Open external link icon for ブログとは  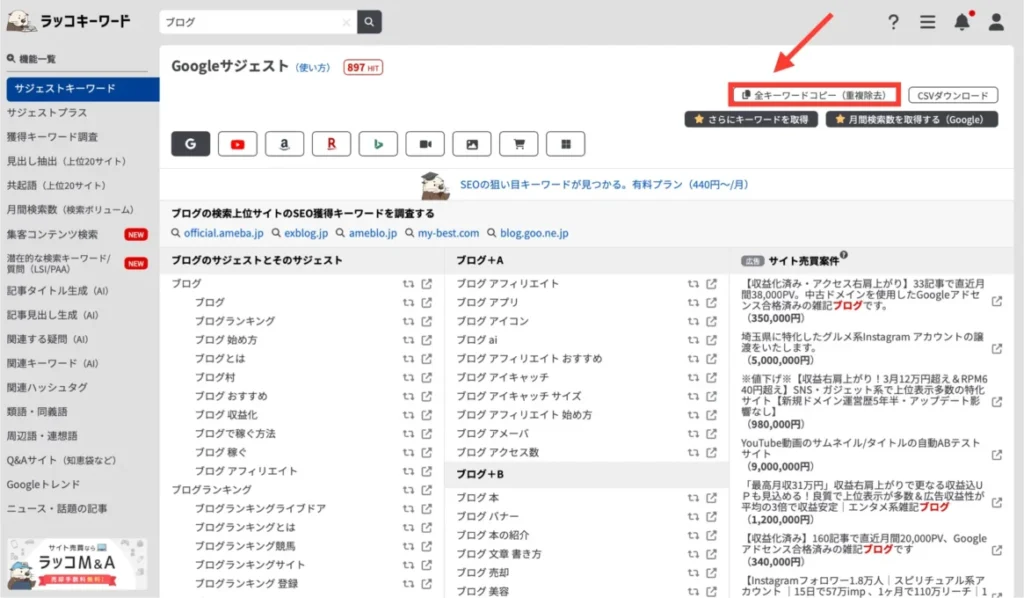tap(426, 358)
